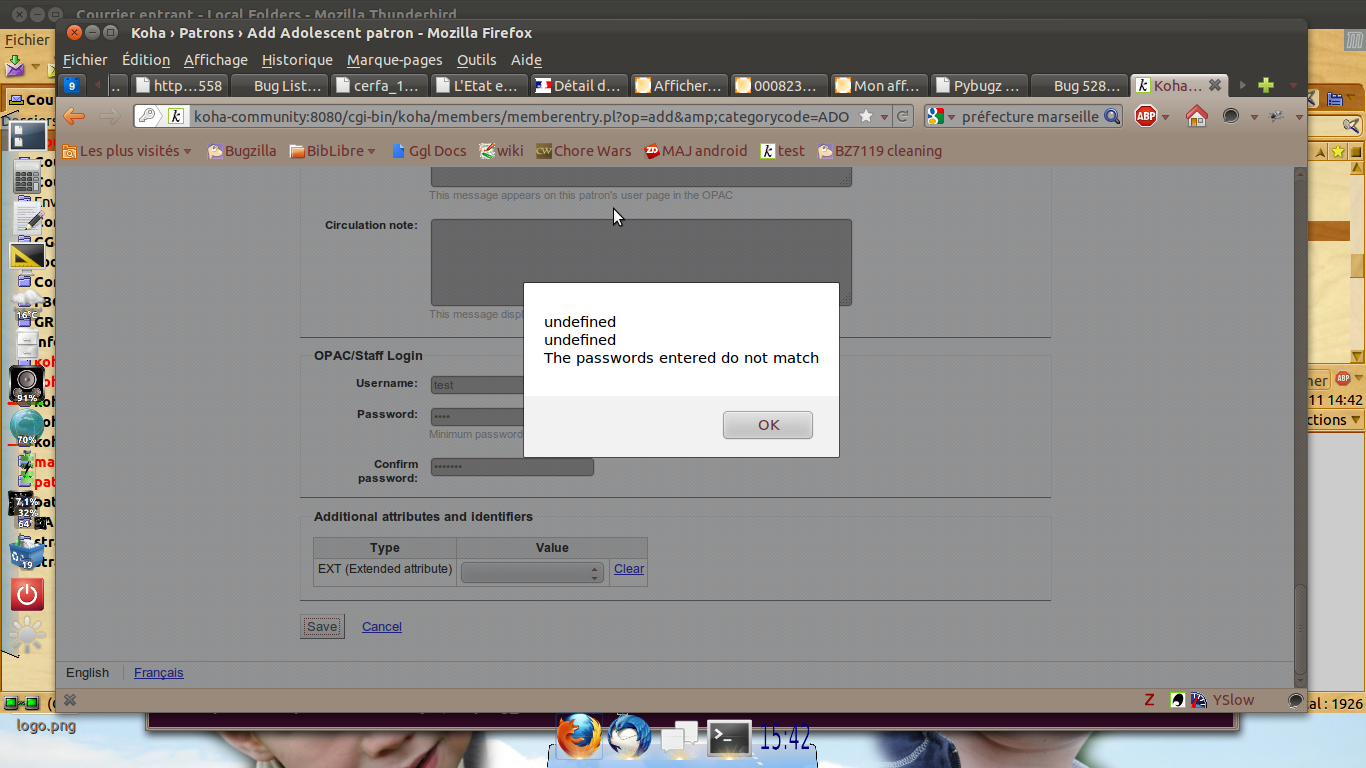Launch Terminal from the dock
1366x768 pixels.
729,739
